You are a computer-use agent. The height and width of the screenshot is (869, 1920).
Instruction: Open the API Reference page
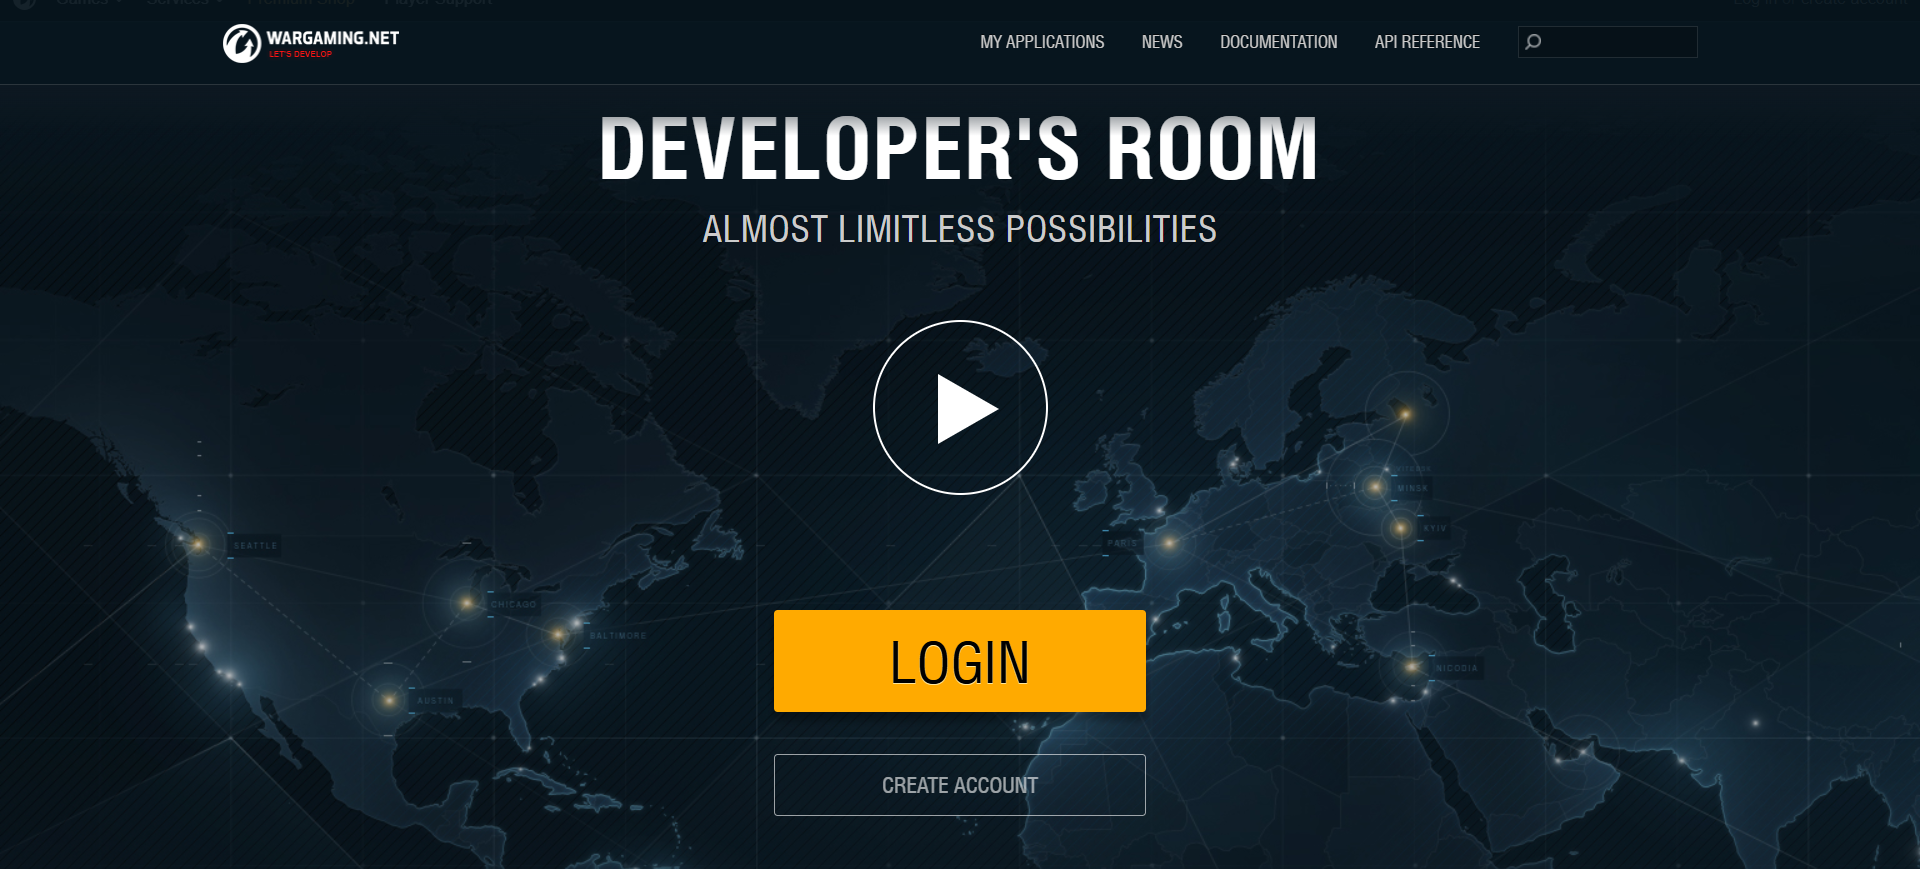[x=1427, y=42]
